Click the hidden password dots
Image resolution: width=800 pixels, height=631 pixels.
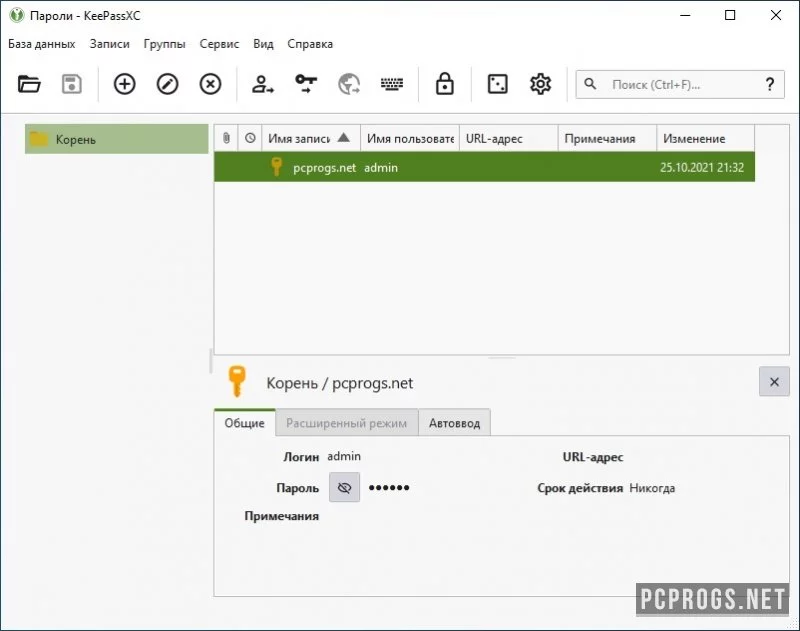[x=389, y=488]
